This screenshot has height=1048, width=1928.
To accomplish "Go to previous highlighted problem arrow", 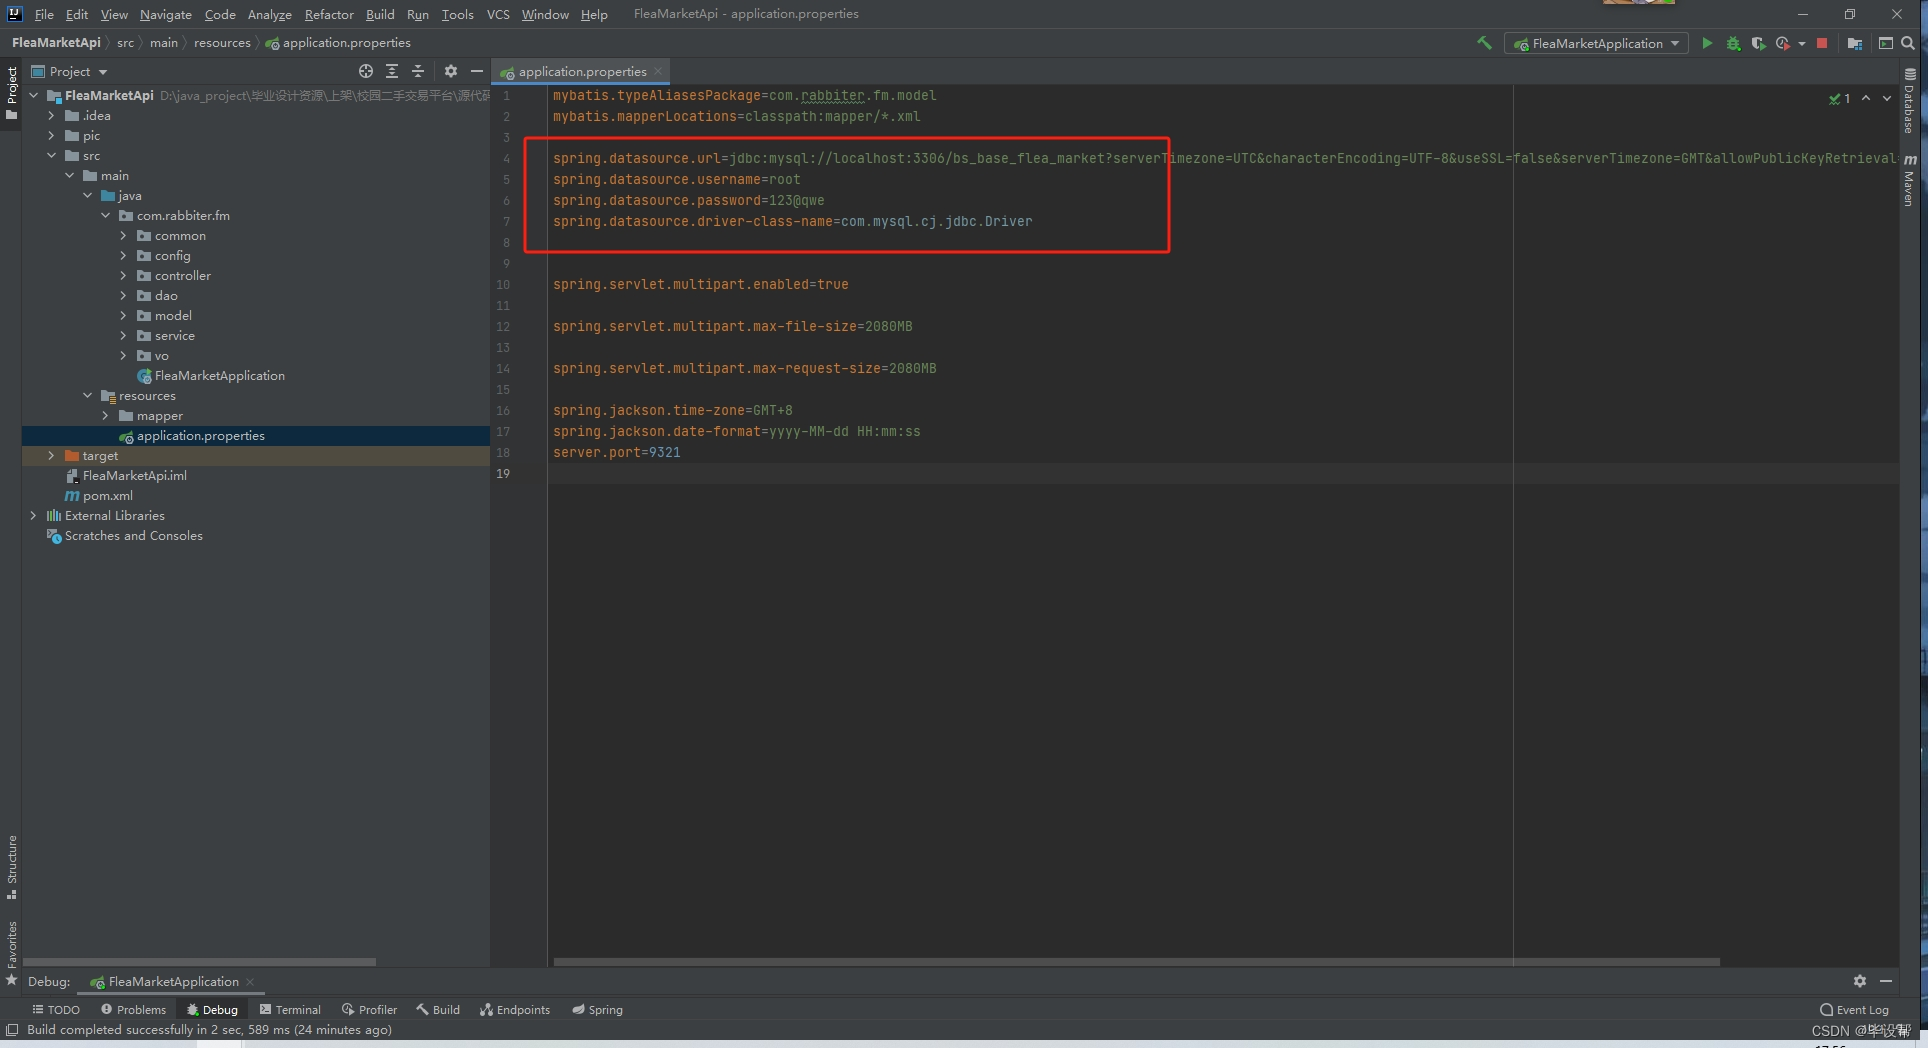I will 1866,98.
